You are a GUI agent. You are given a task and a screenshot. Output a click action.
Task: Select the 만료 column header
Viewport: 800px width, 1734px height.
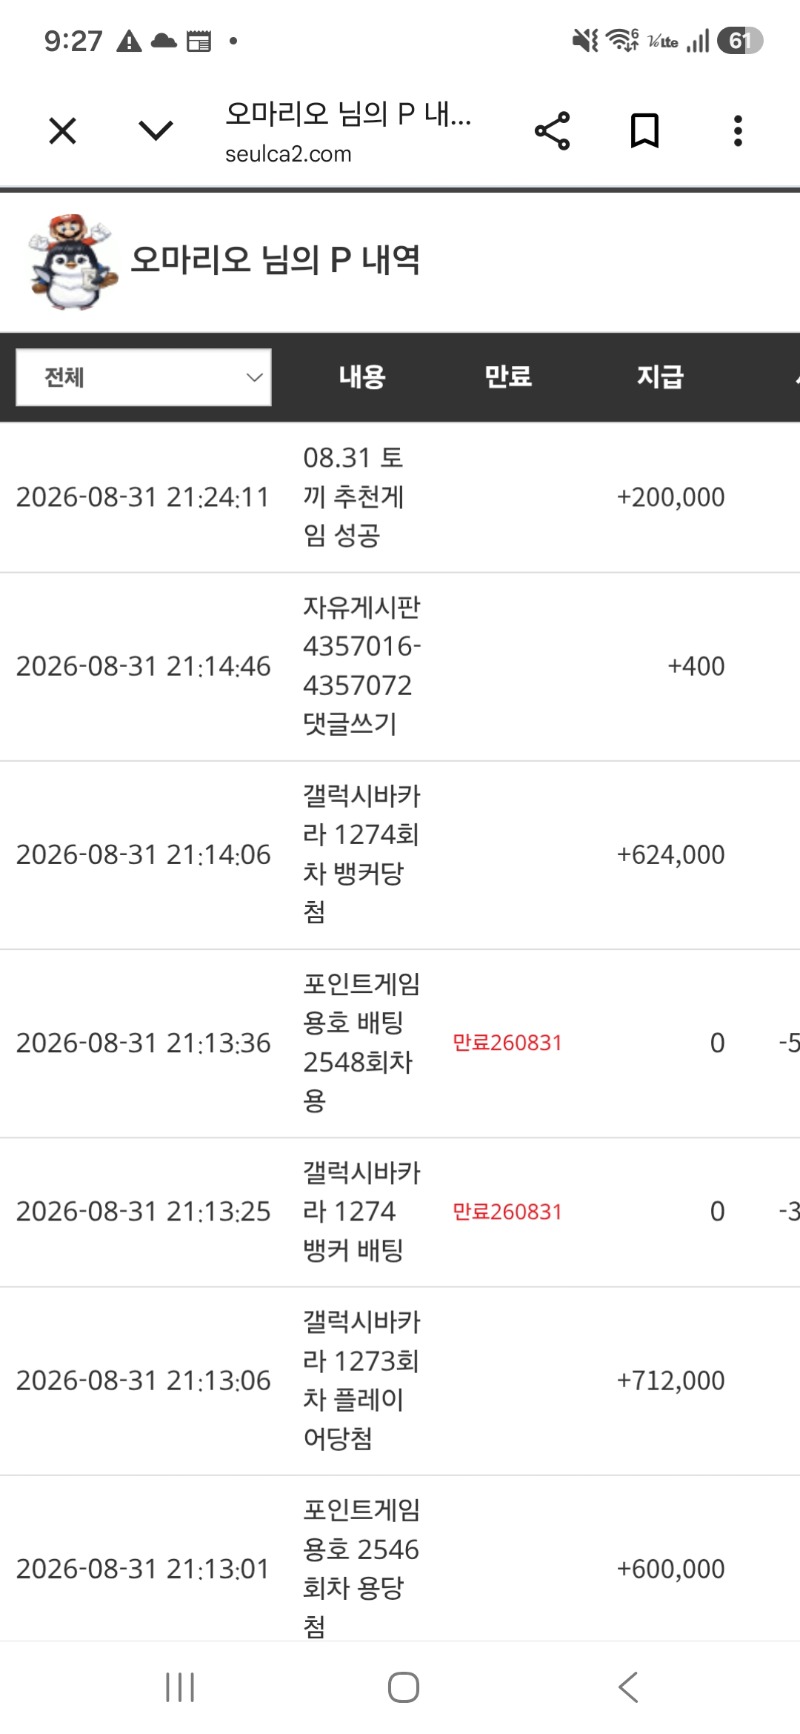tap(508, 377)
